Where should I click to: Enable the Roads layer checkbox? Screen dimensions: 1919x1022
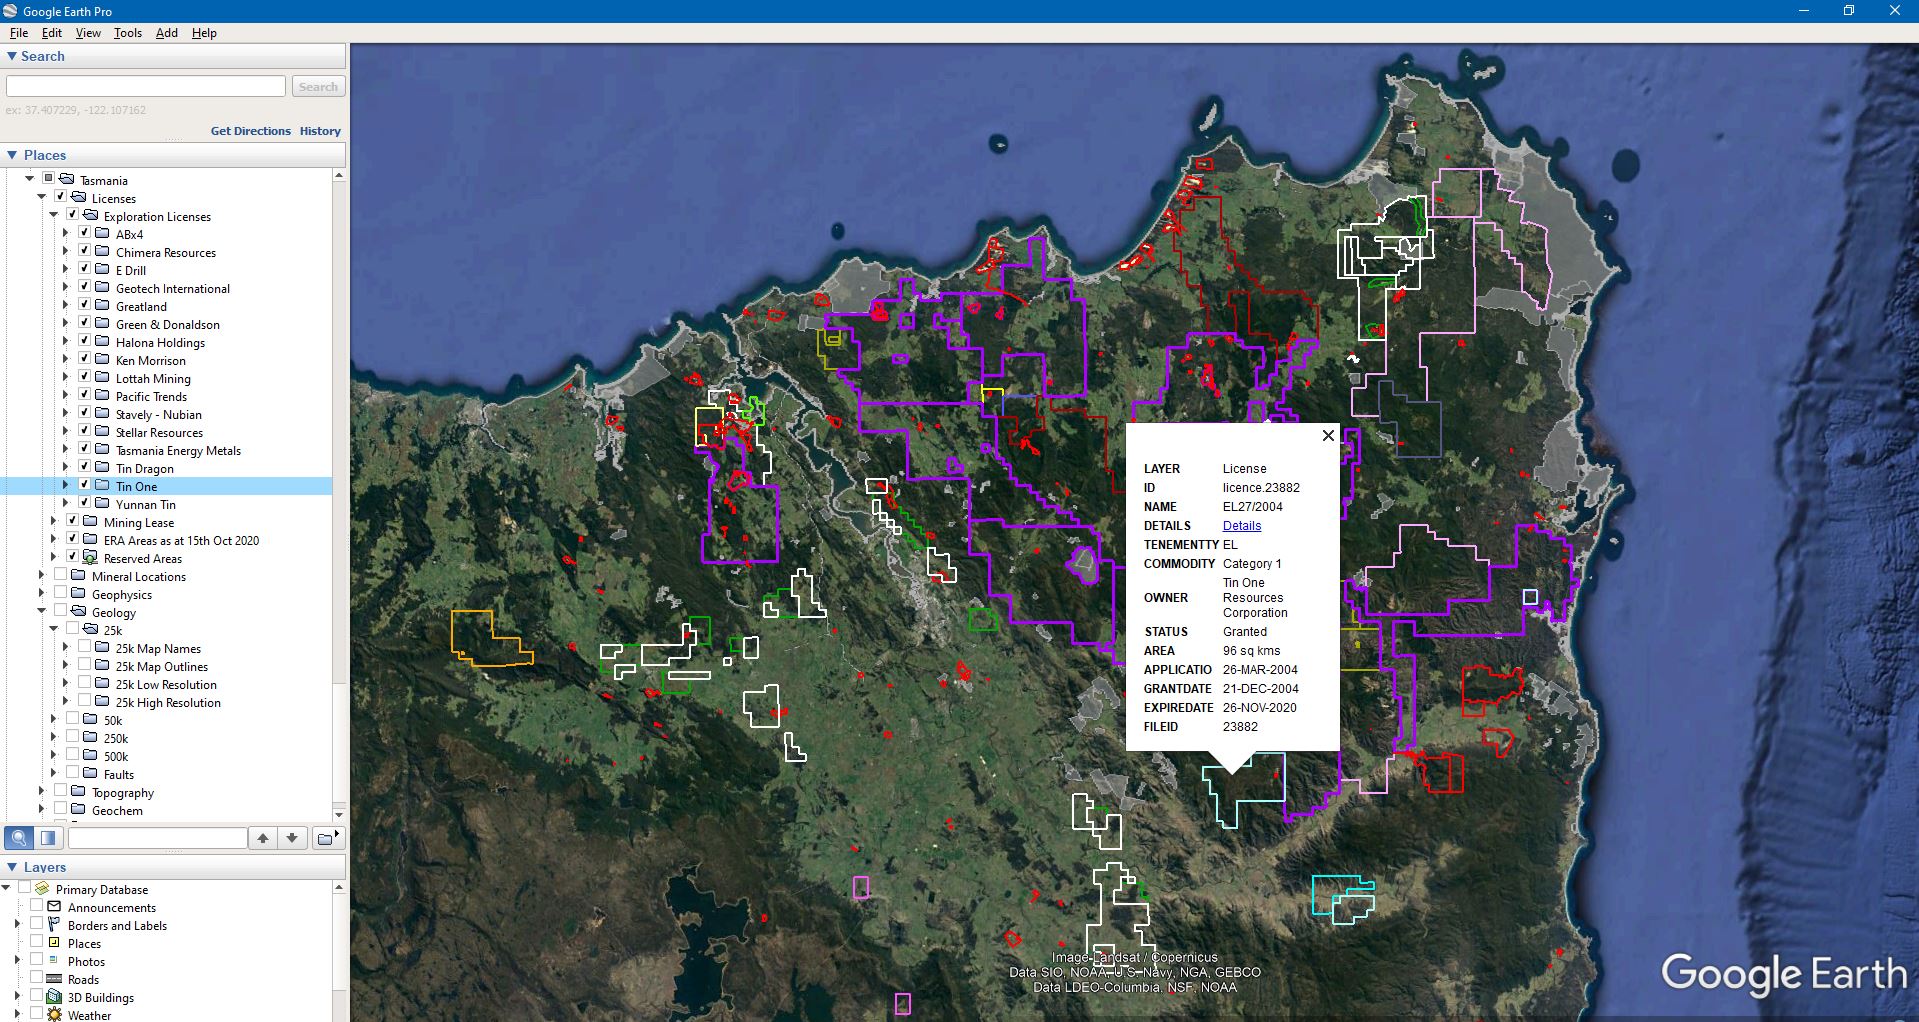[36, 979]
